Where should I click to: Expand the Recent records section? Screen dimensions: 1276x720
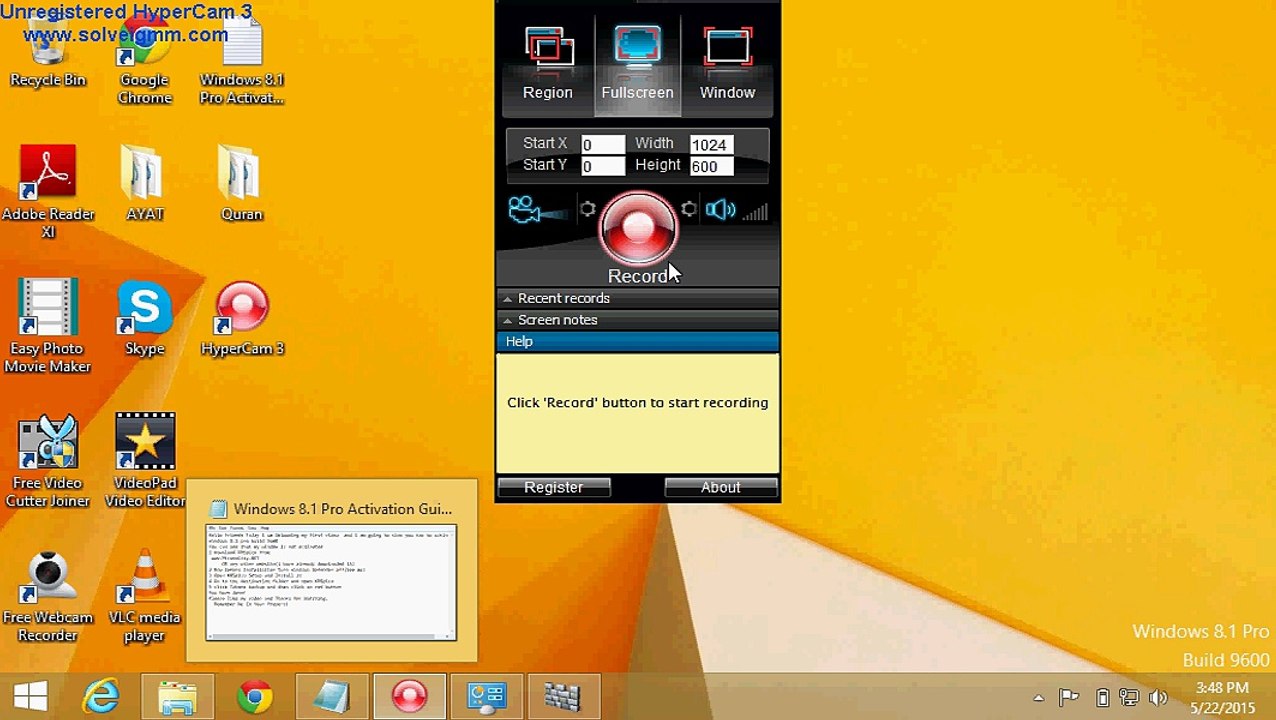(x=637, y=298)
